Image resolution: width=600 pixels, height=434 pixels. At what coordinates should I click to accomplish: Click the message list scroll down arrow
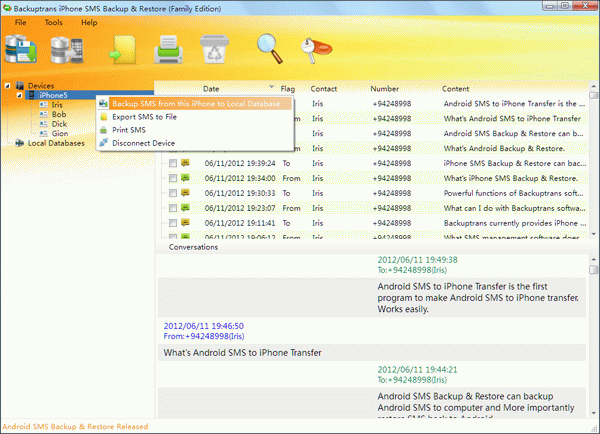(x=593, y=234)
